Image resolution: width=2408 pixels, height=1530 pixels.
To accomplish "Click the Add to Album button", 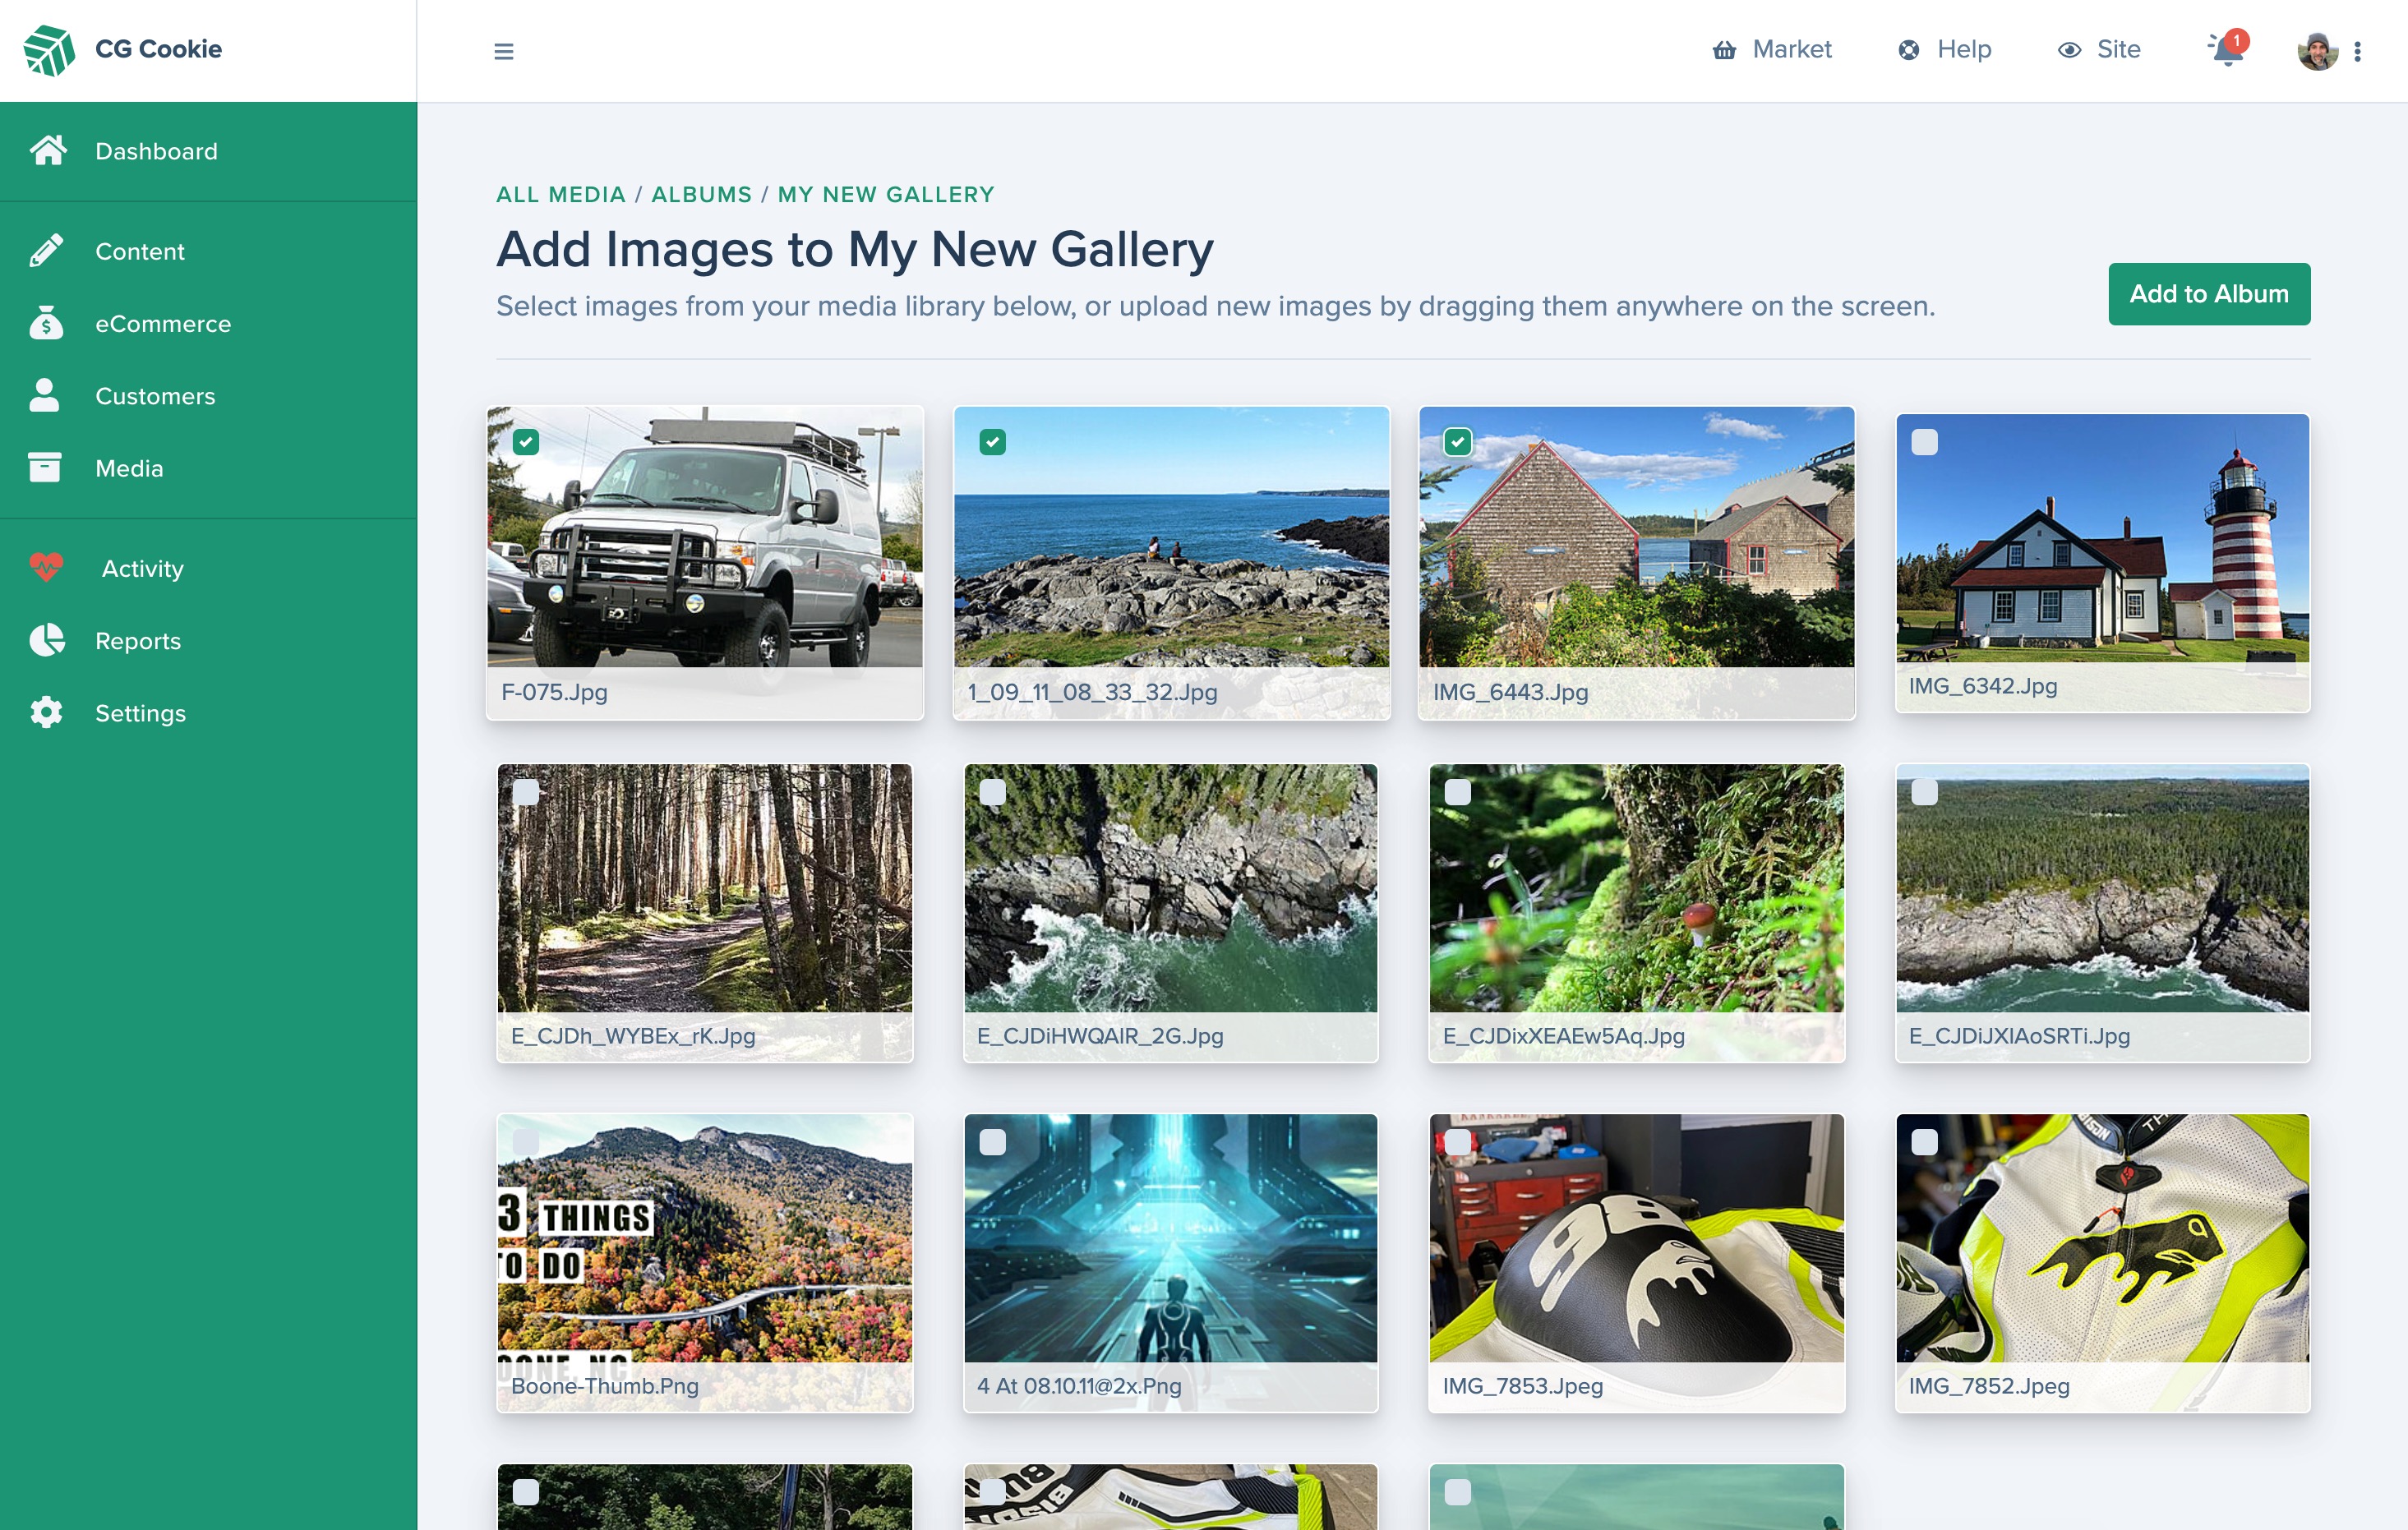I will (2209, 294).
